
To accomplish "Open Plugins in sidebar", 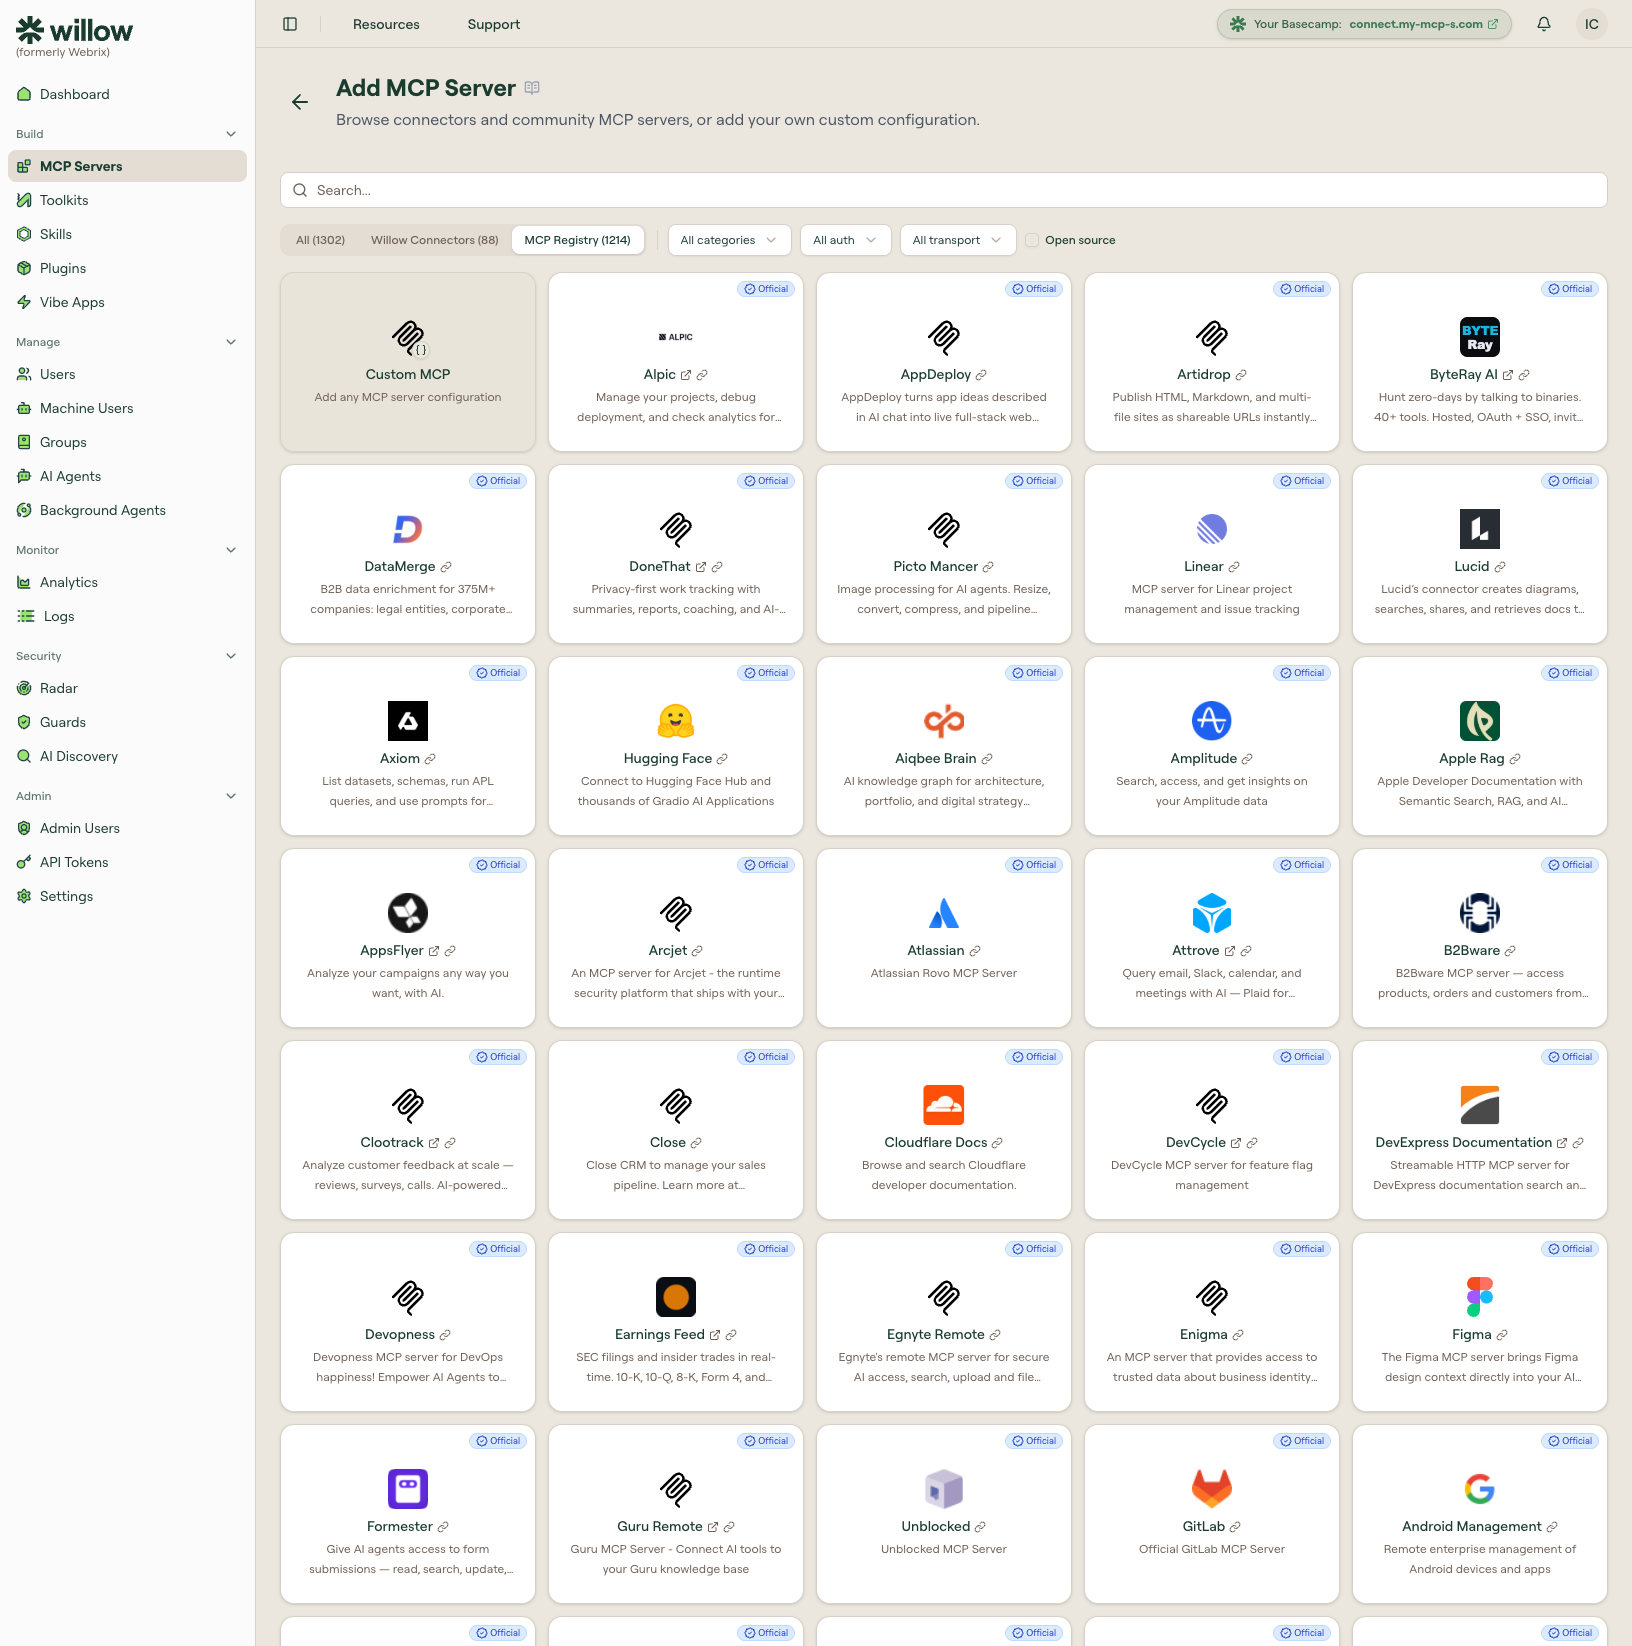I will pos(127,268).
